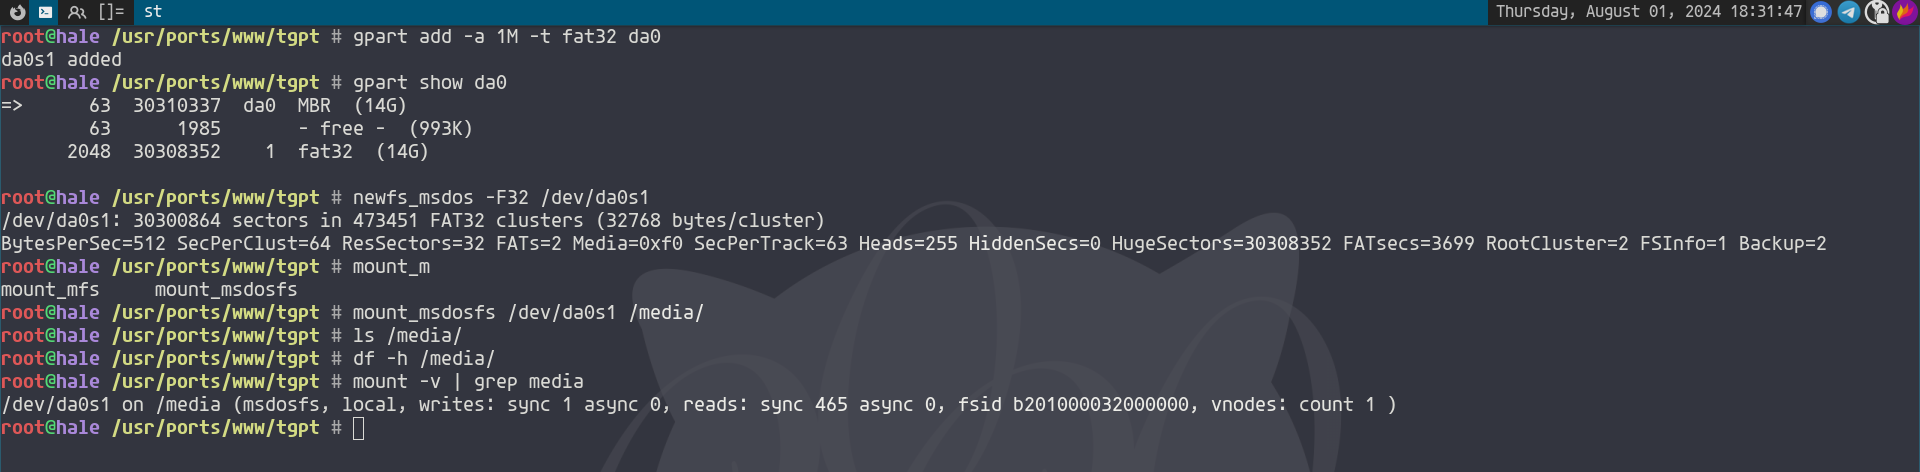This screenshot has height=472, width=1920.
Task: Click the 'mount_mfs' completion suggestion
Action: pyautogui.click(x=50, y=290)
